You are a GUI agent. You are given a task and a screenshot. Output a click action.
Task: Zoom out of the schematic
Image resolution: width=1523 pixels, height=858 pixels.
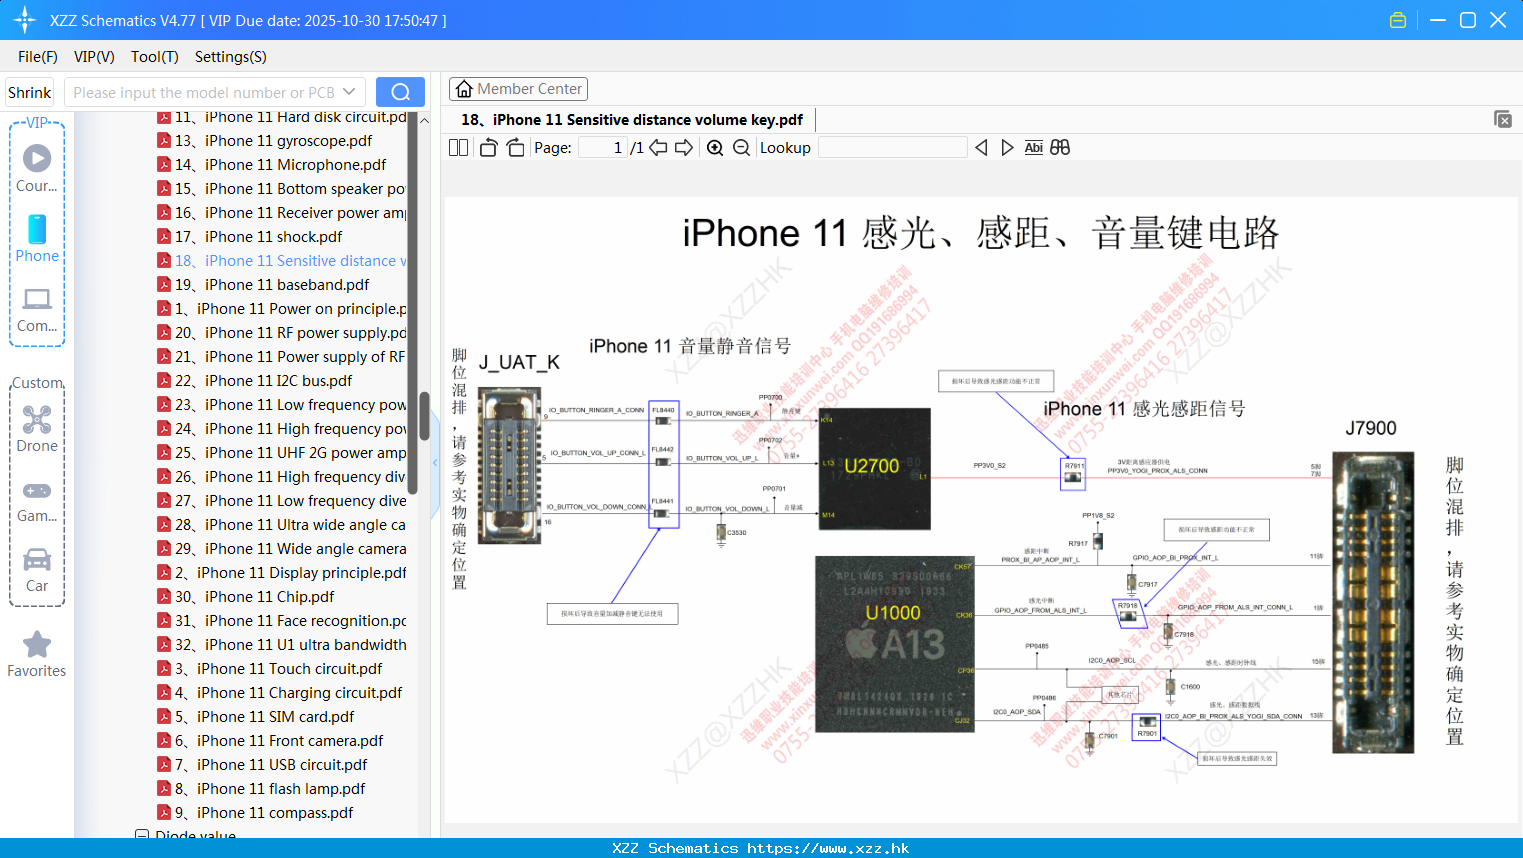point(741,148)
